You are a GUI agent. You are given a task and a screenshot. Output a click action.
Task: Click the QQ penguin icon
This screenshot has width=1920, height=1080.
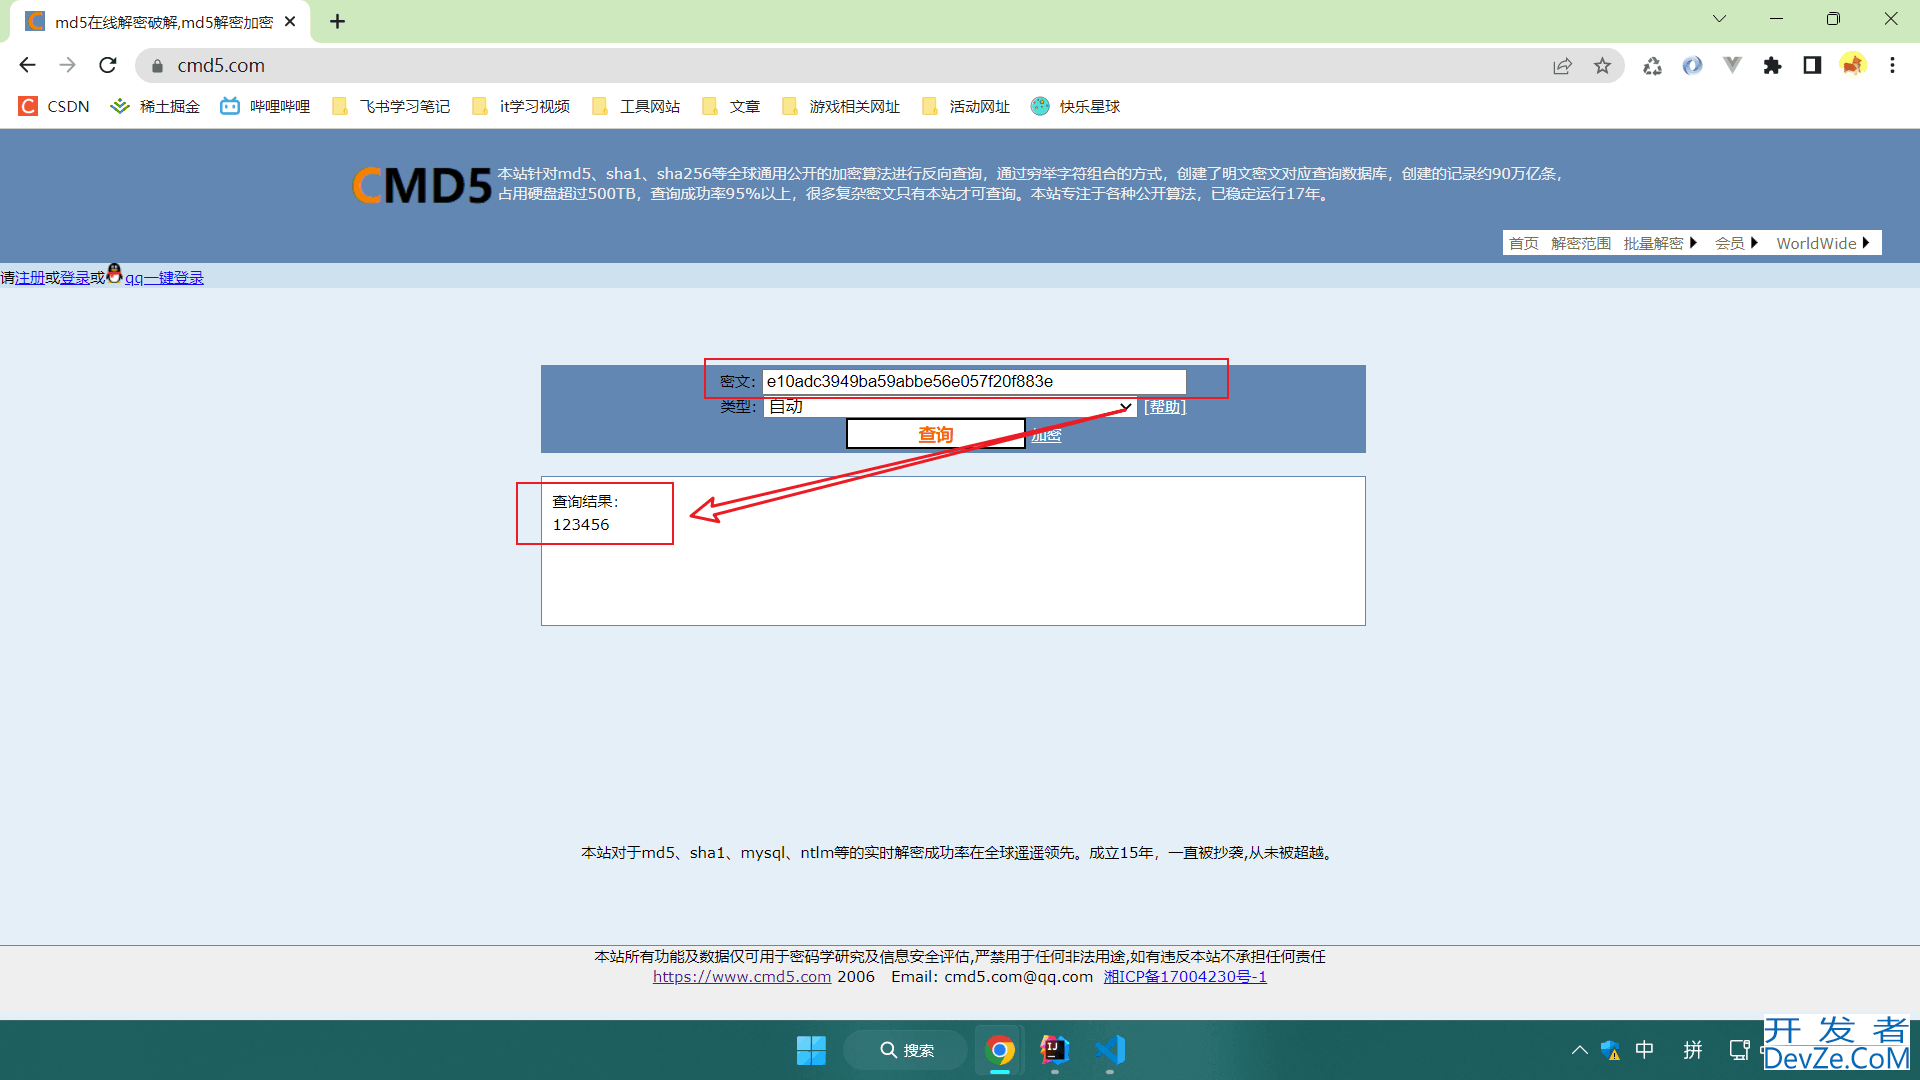(x=114, y=273)
